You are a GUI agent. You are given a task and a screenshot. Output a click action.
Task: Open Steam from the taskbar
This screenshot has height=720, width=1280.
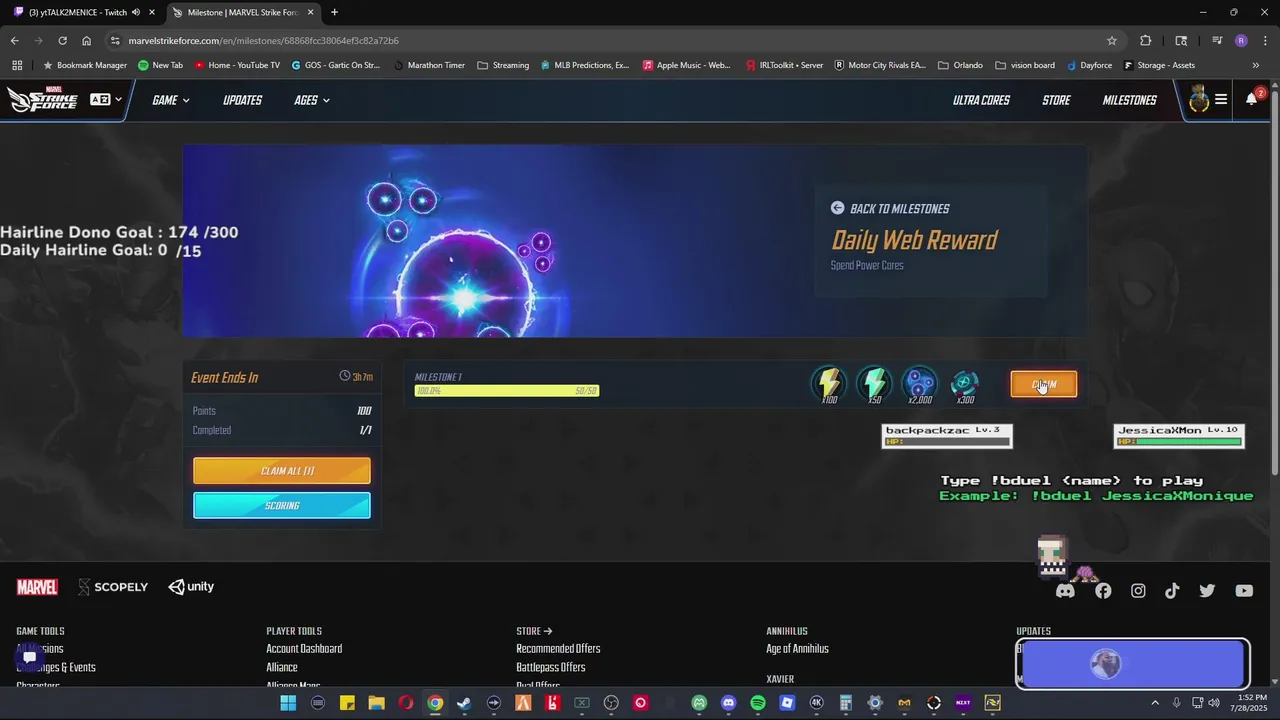click(x=464, y=703)
